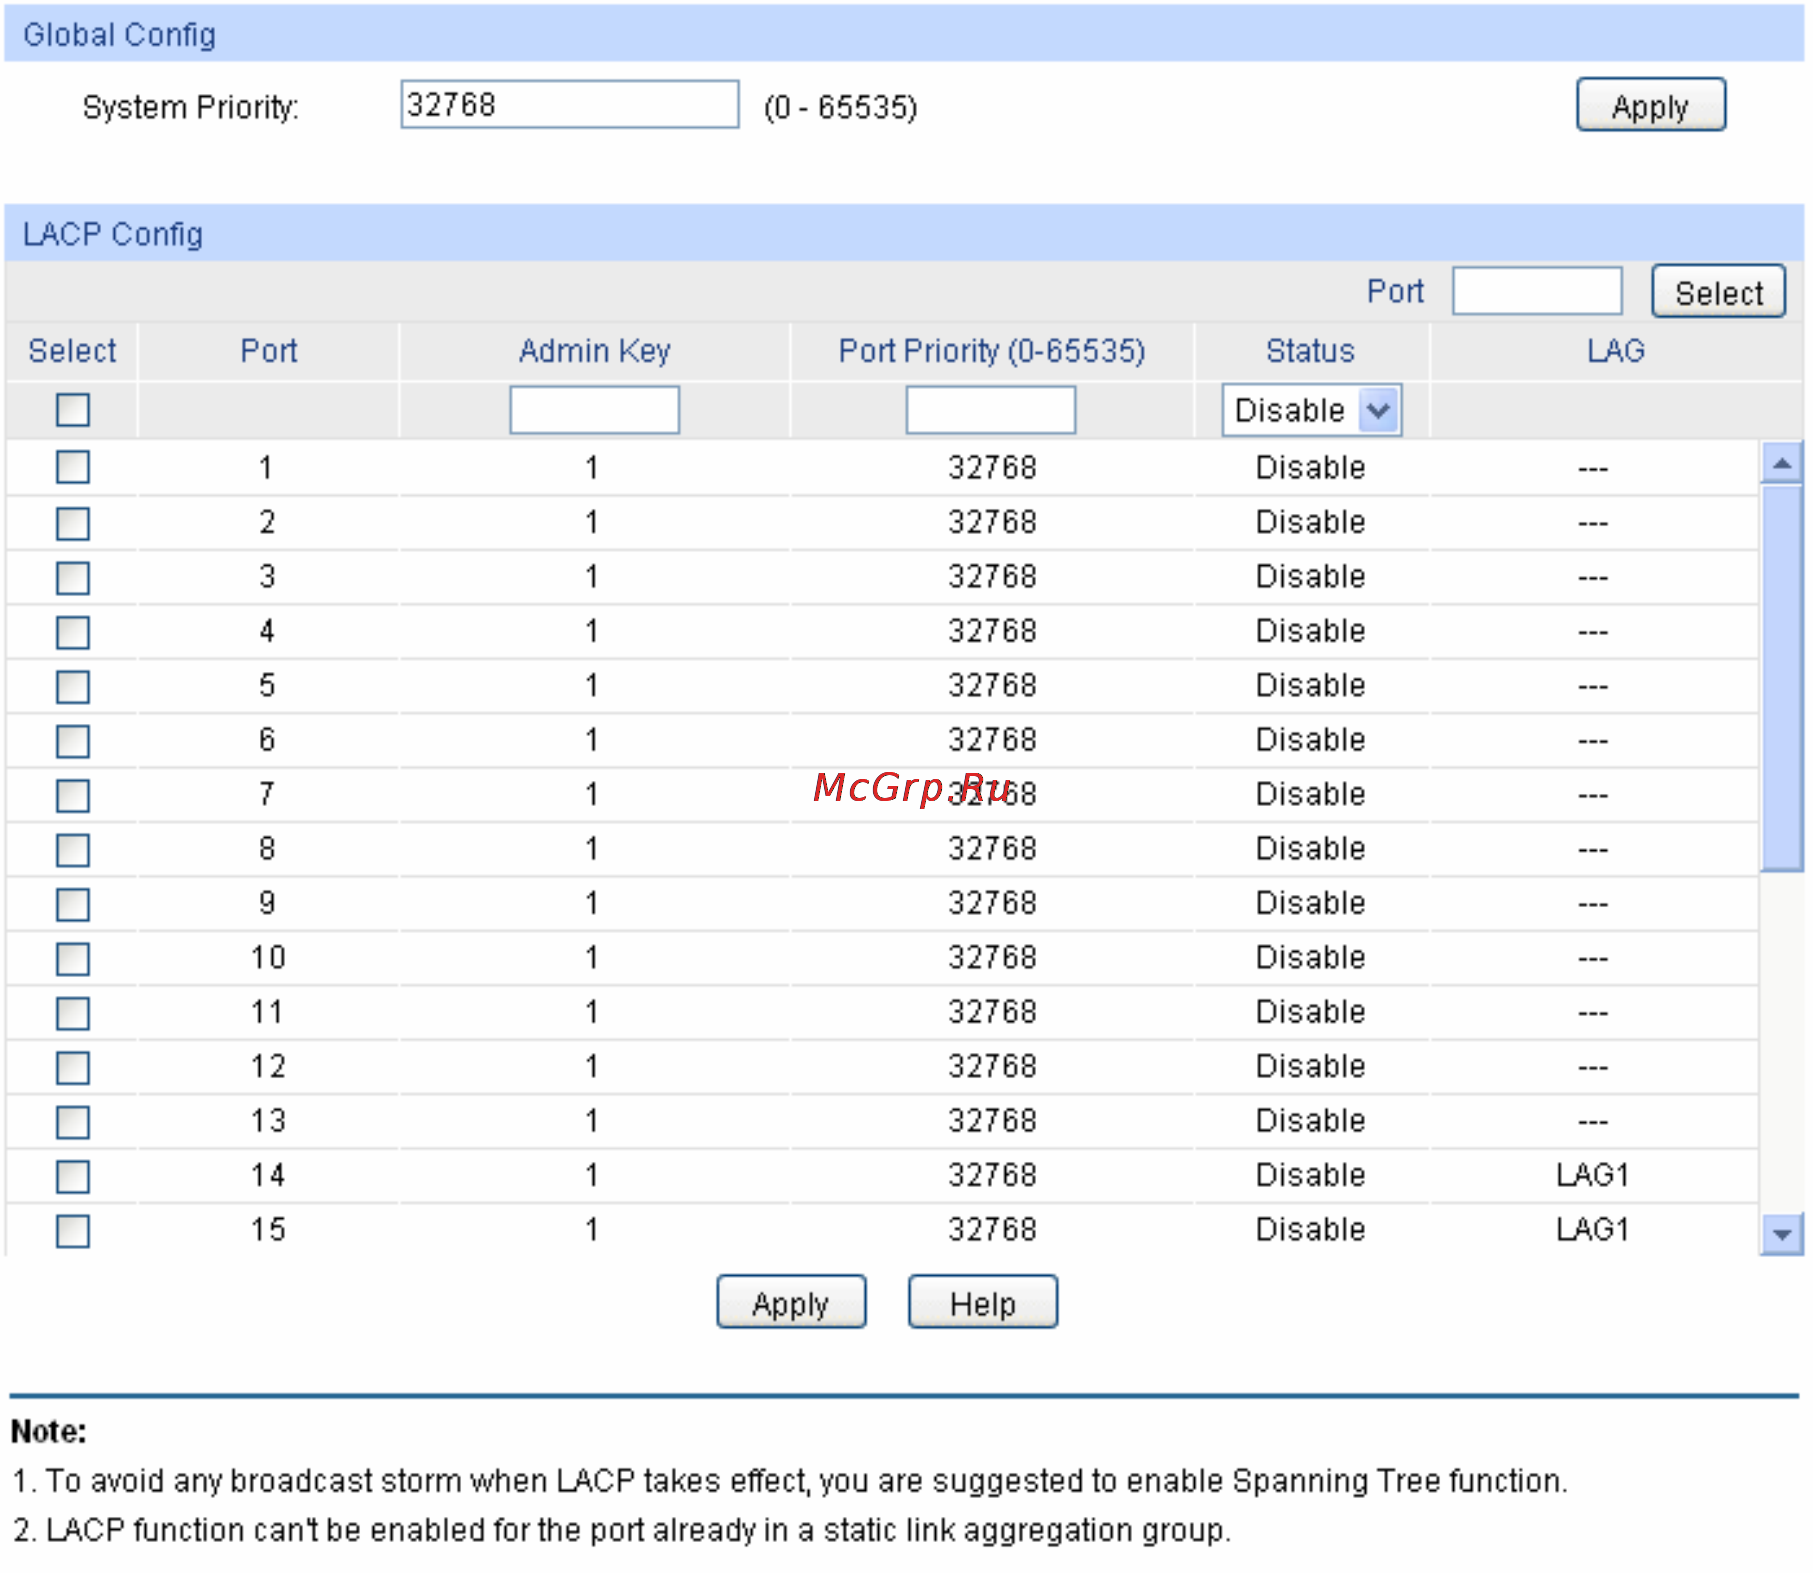The height and width of the screenshot is (1573, 1813).
Task: Click the Status column header
Action: tap(1310, 351)
